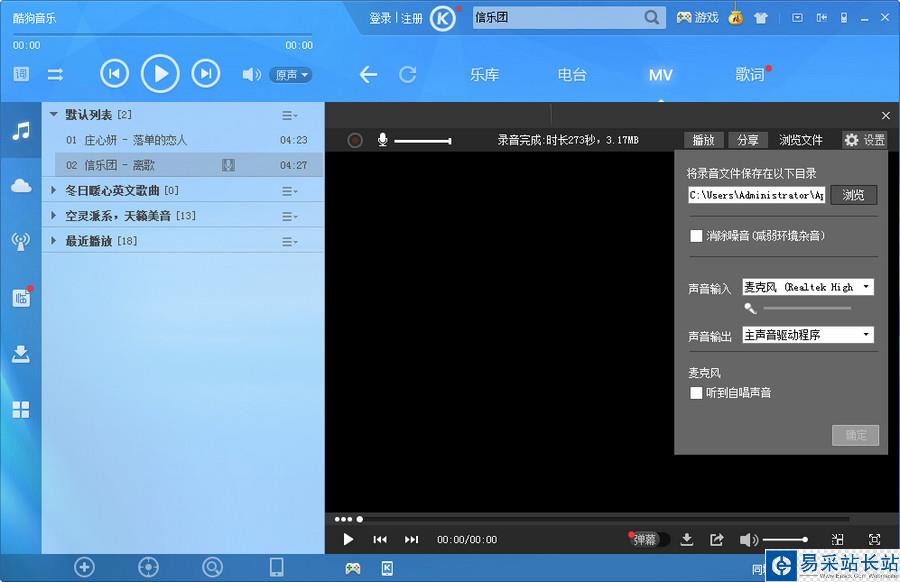This screenshot has height=582, width=900.
Task: Click the gold money bag icon
Action: [735, 18]
